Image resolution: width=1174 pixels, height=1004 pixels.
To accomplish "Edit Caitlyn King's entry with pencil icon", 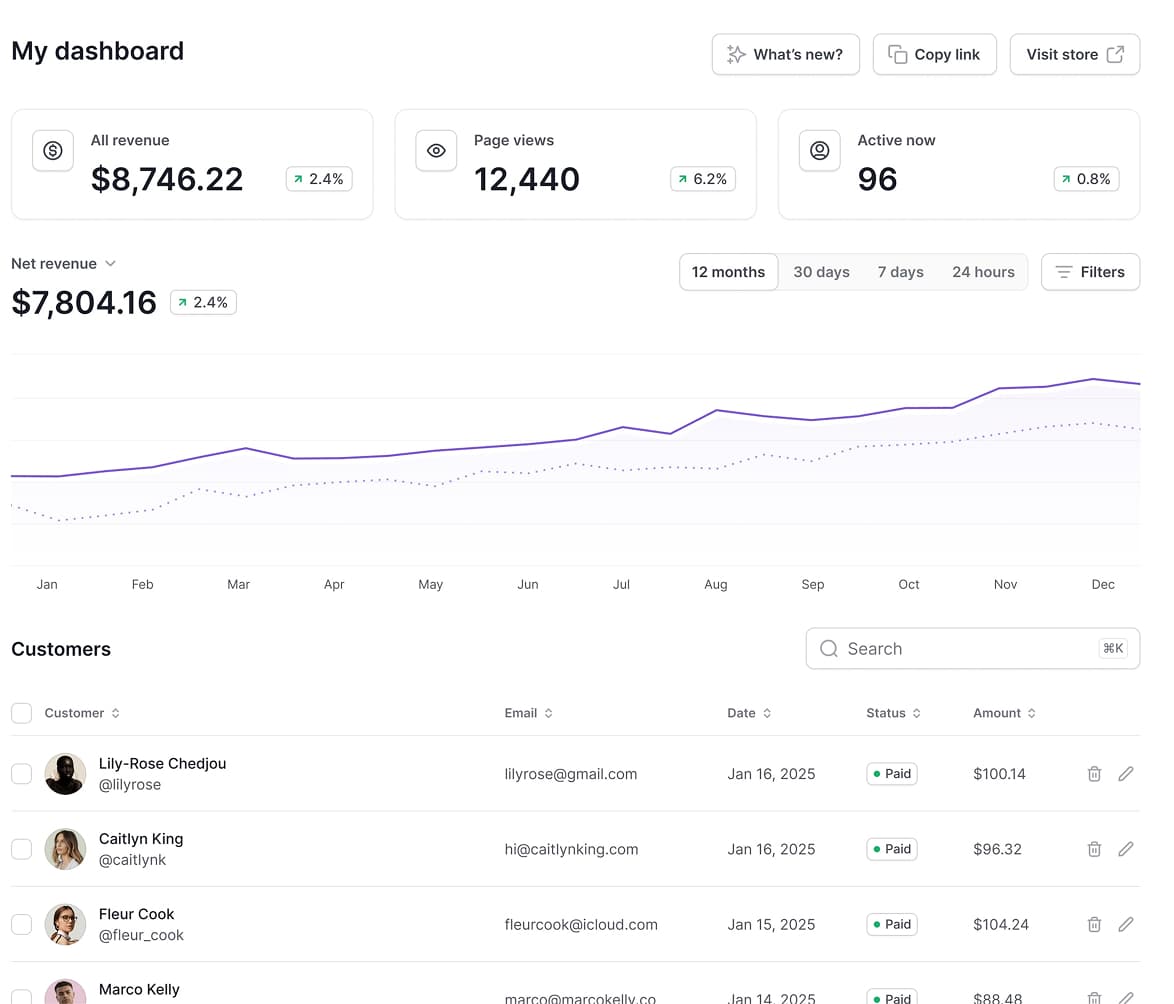I will coord(1126,849).
